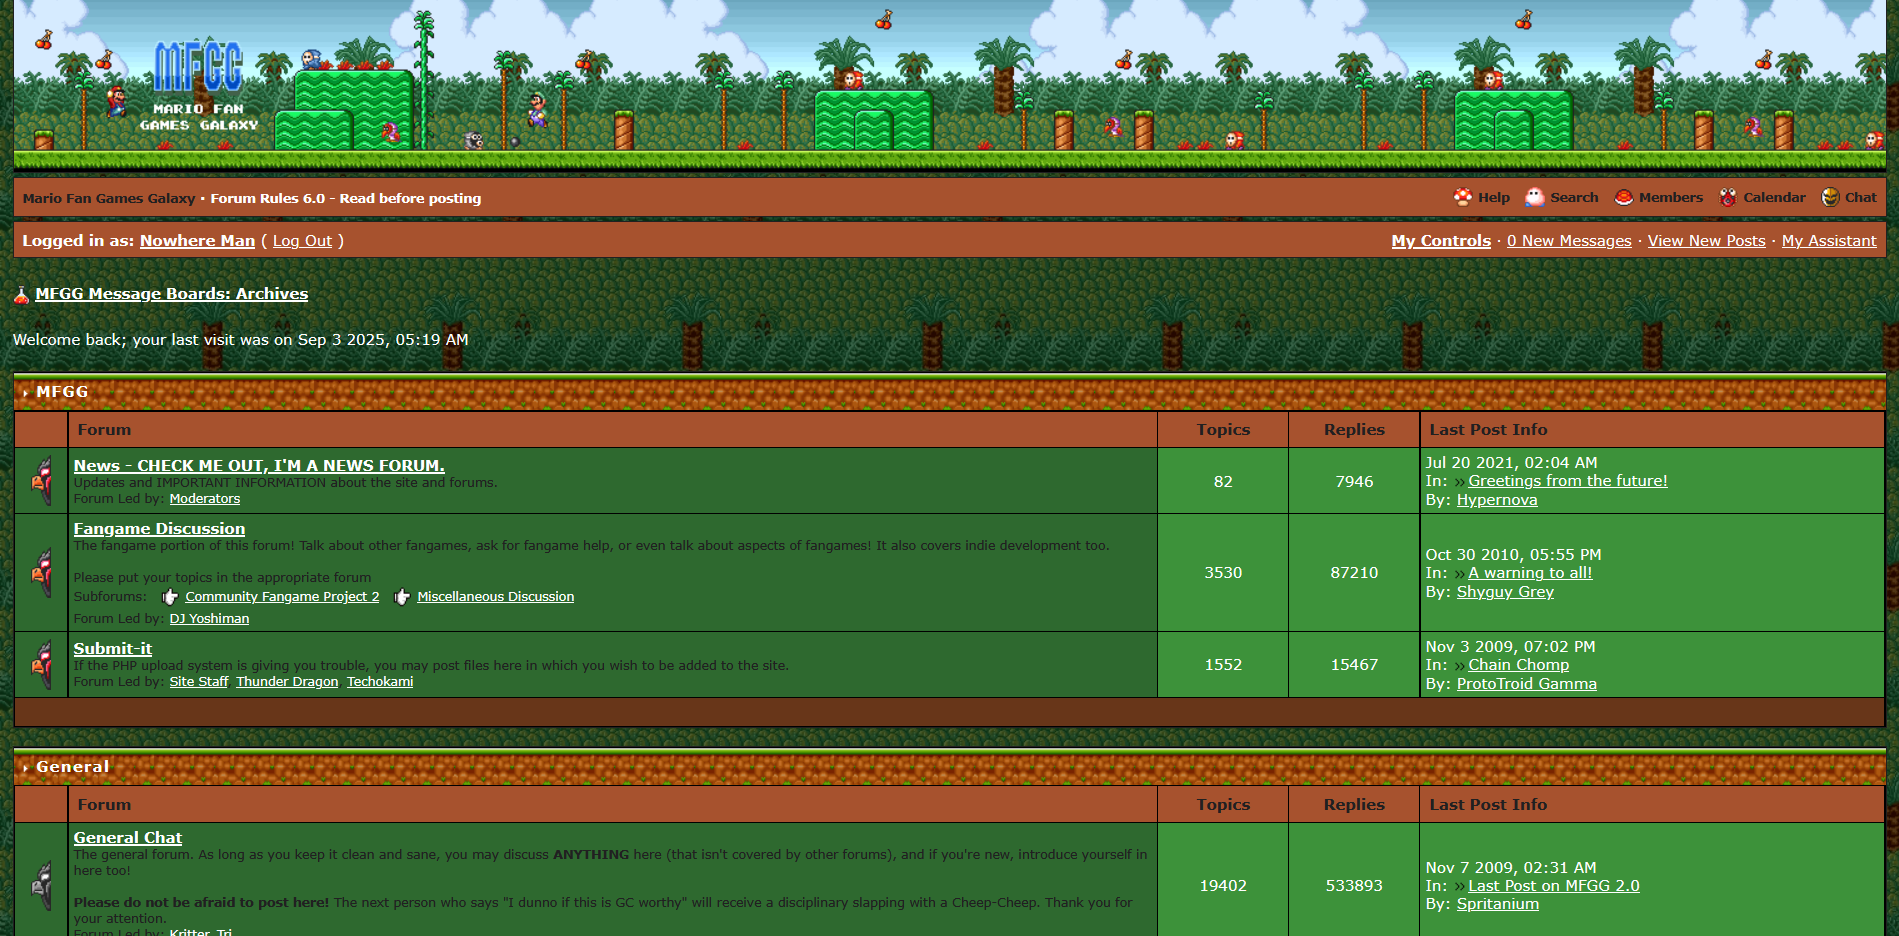The width and height of the screenshot is (1899, 936).
Task: Click the piranha plant icon for Submit-it
Action: (x=42, y=664)
